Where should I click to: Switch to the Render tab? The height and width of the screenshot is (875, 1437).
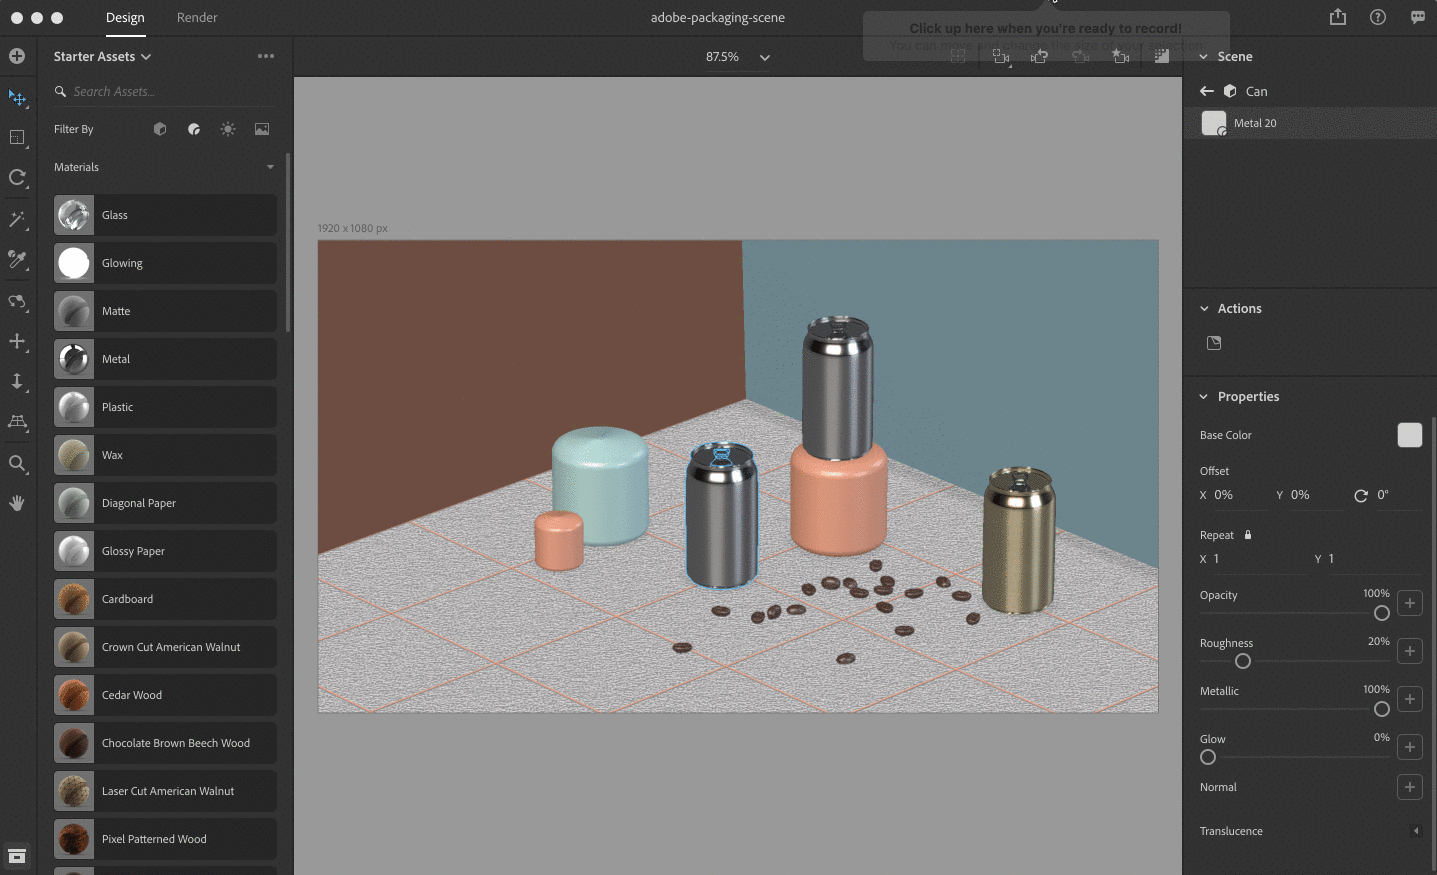click(196, 17)
